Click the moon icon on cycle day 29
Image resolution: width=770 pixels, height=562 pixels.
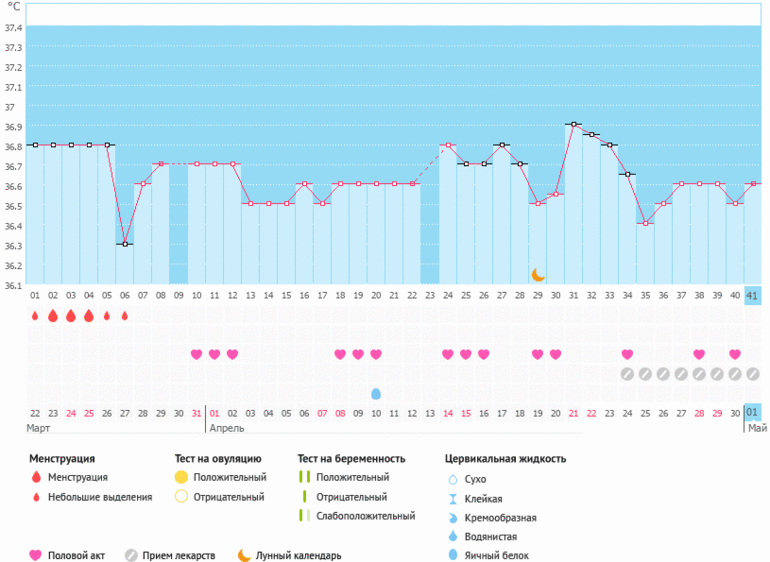coord(538,274)
